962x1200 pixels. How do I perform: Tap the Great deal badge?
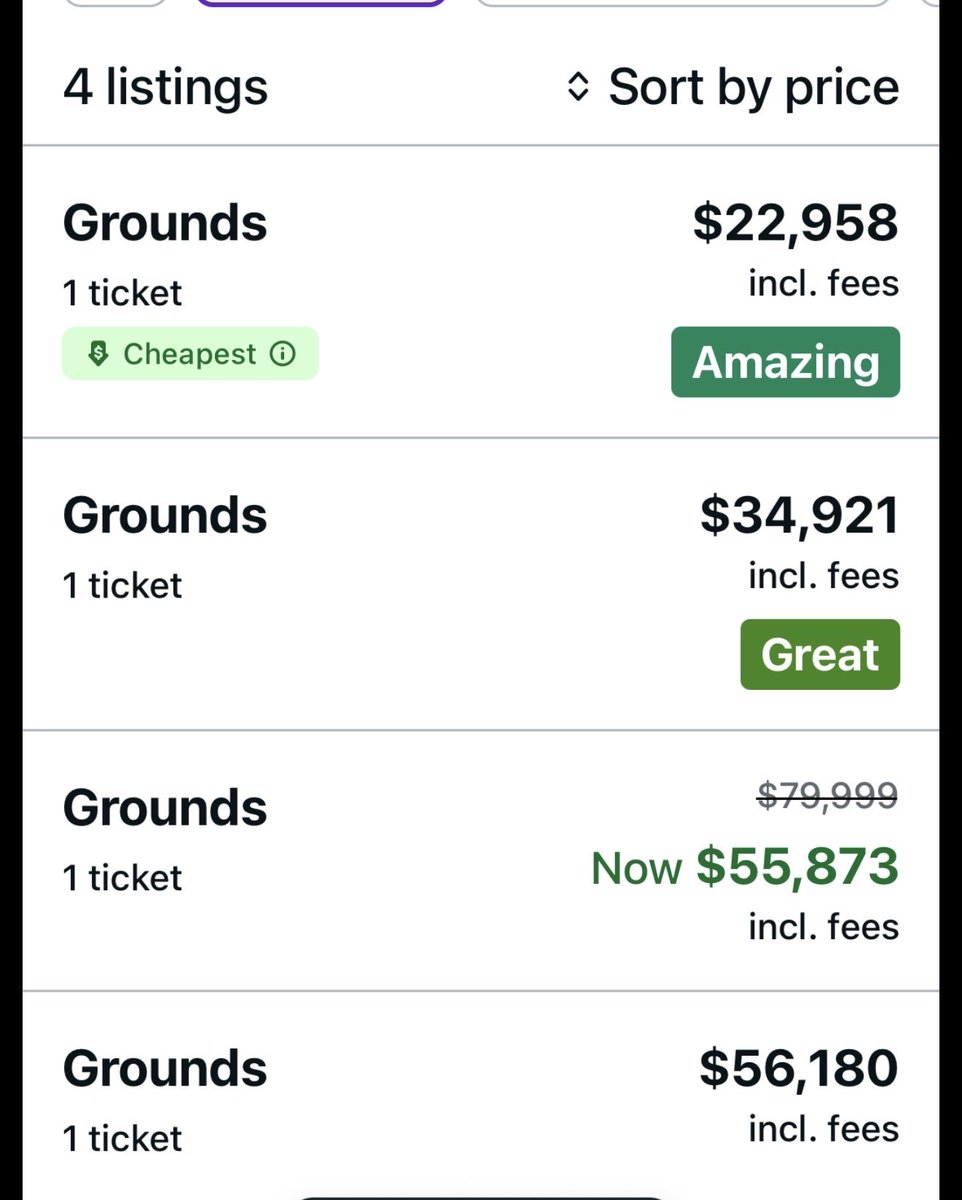coord(820,654)
